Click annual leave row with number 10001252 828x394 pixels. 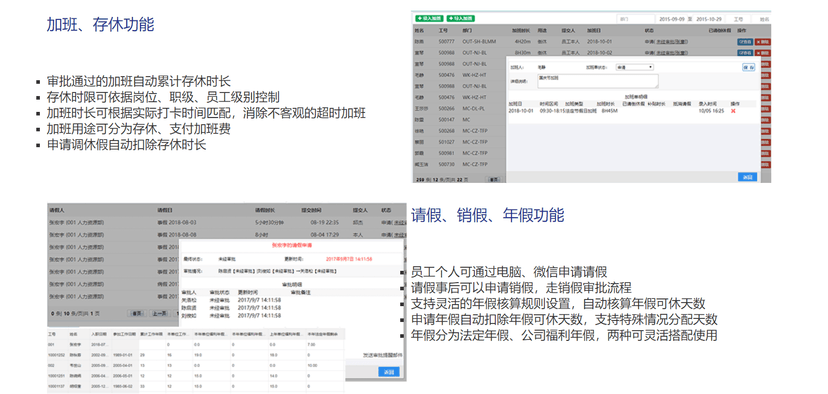click(196, 355)
